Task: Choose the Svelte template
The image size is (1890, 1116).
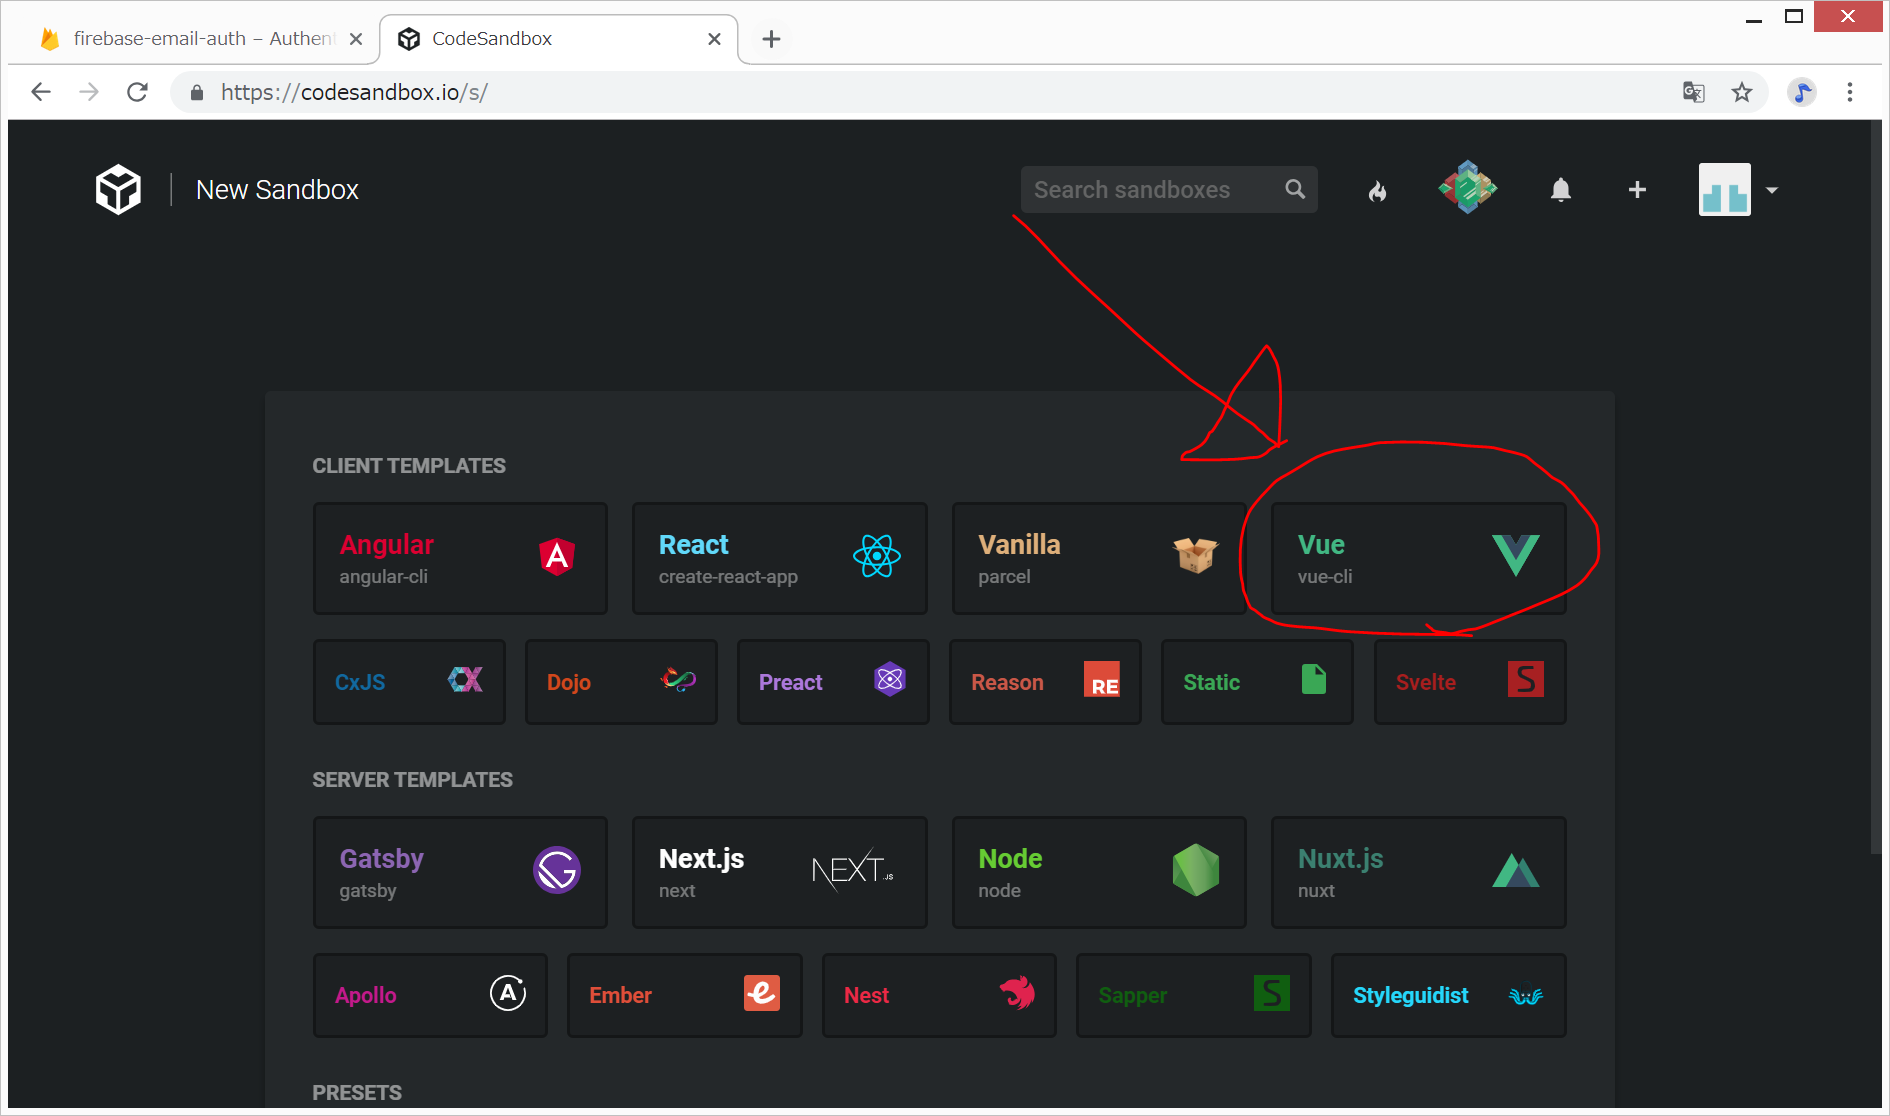Action: tap(1469, 682)
